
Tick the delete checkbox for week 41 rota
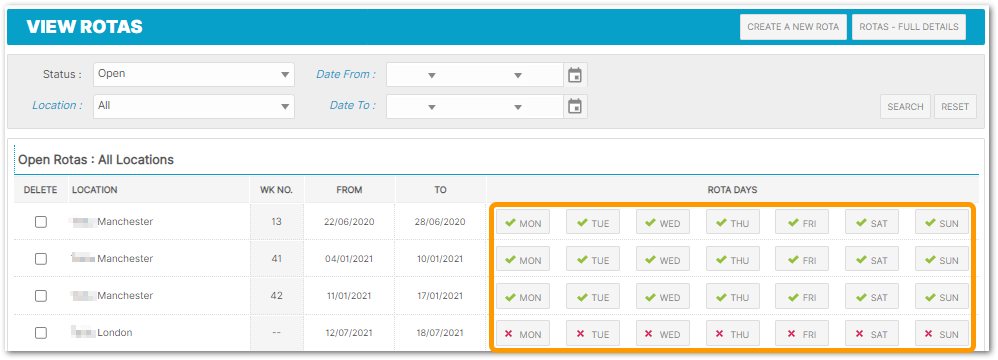[x=41, y=259]
